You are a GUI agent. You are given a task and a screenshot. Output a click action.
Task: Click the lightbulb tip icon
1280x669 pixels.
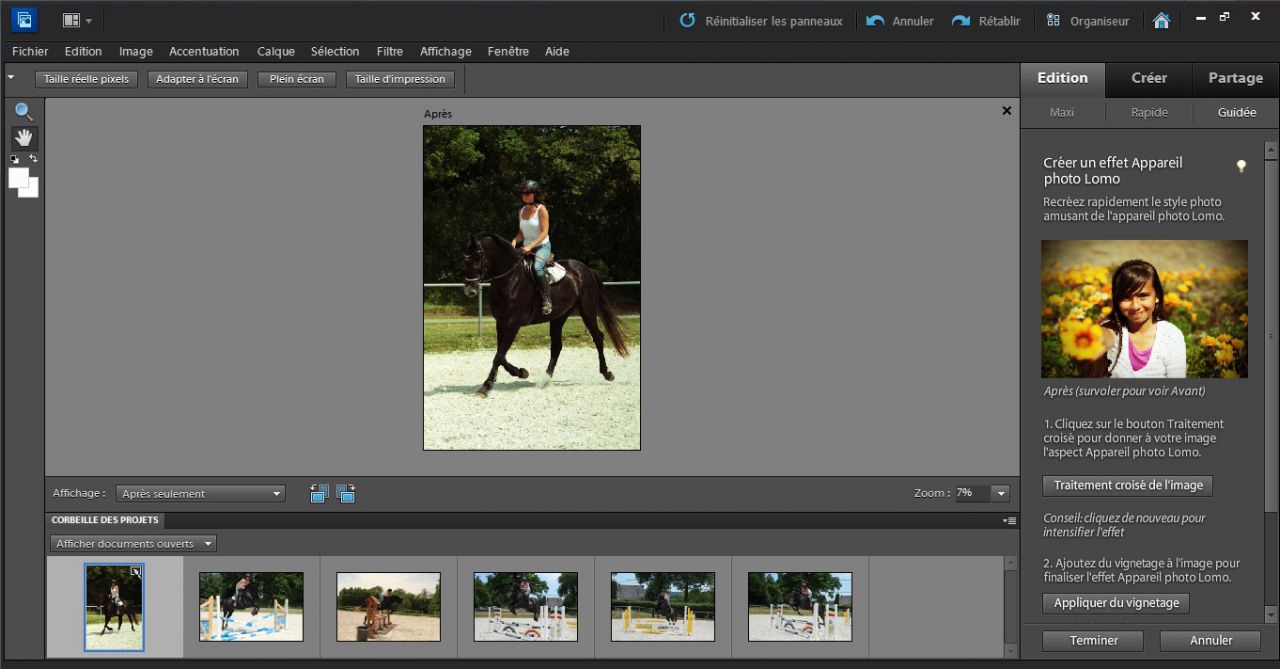click(x=1241, y=166)
